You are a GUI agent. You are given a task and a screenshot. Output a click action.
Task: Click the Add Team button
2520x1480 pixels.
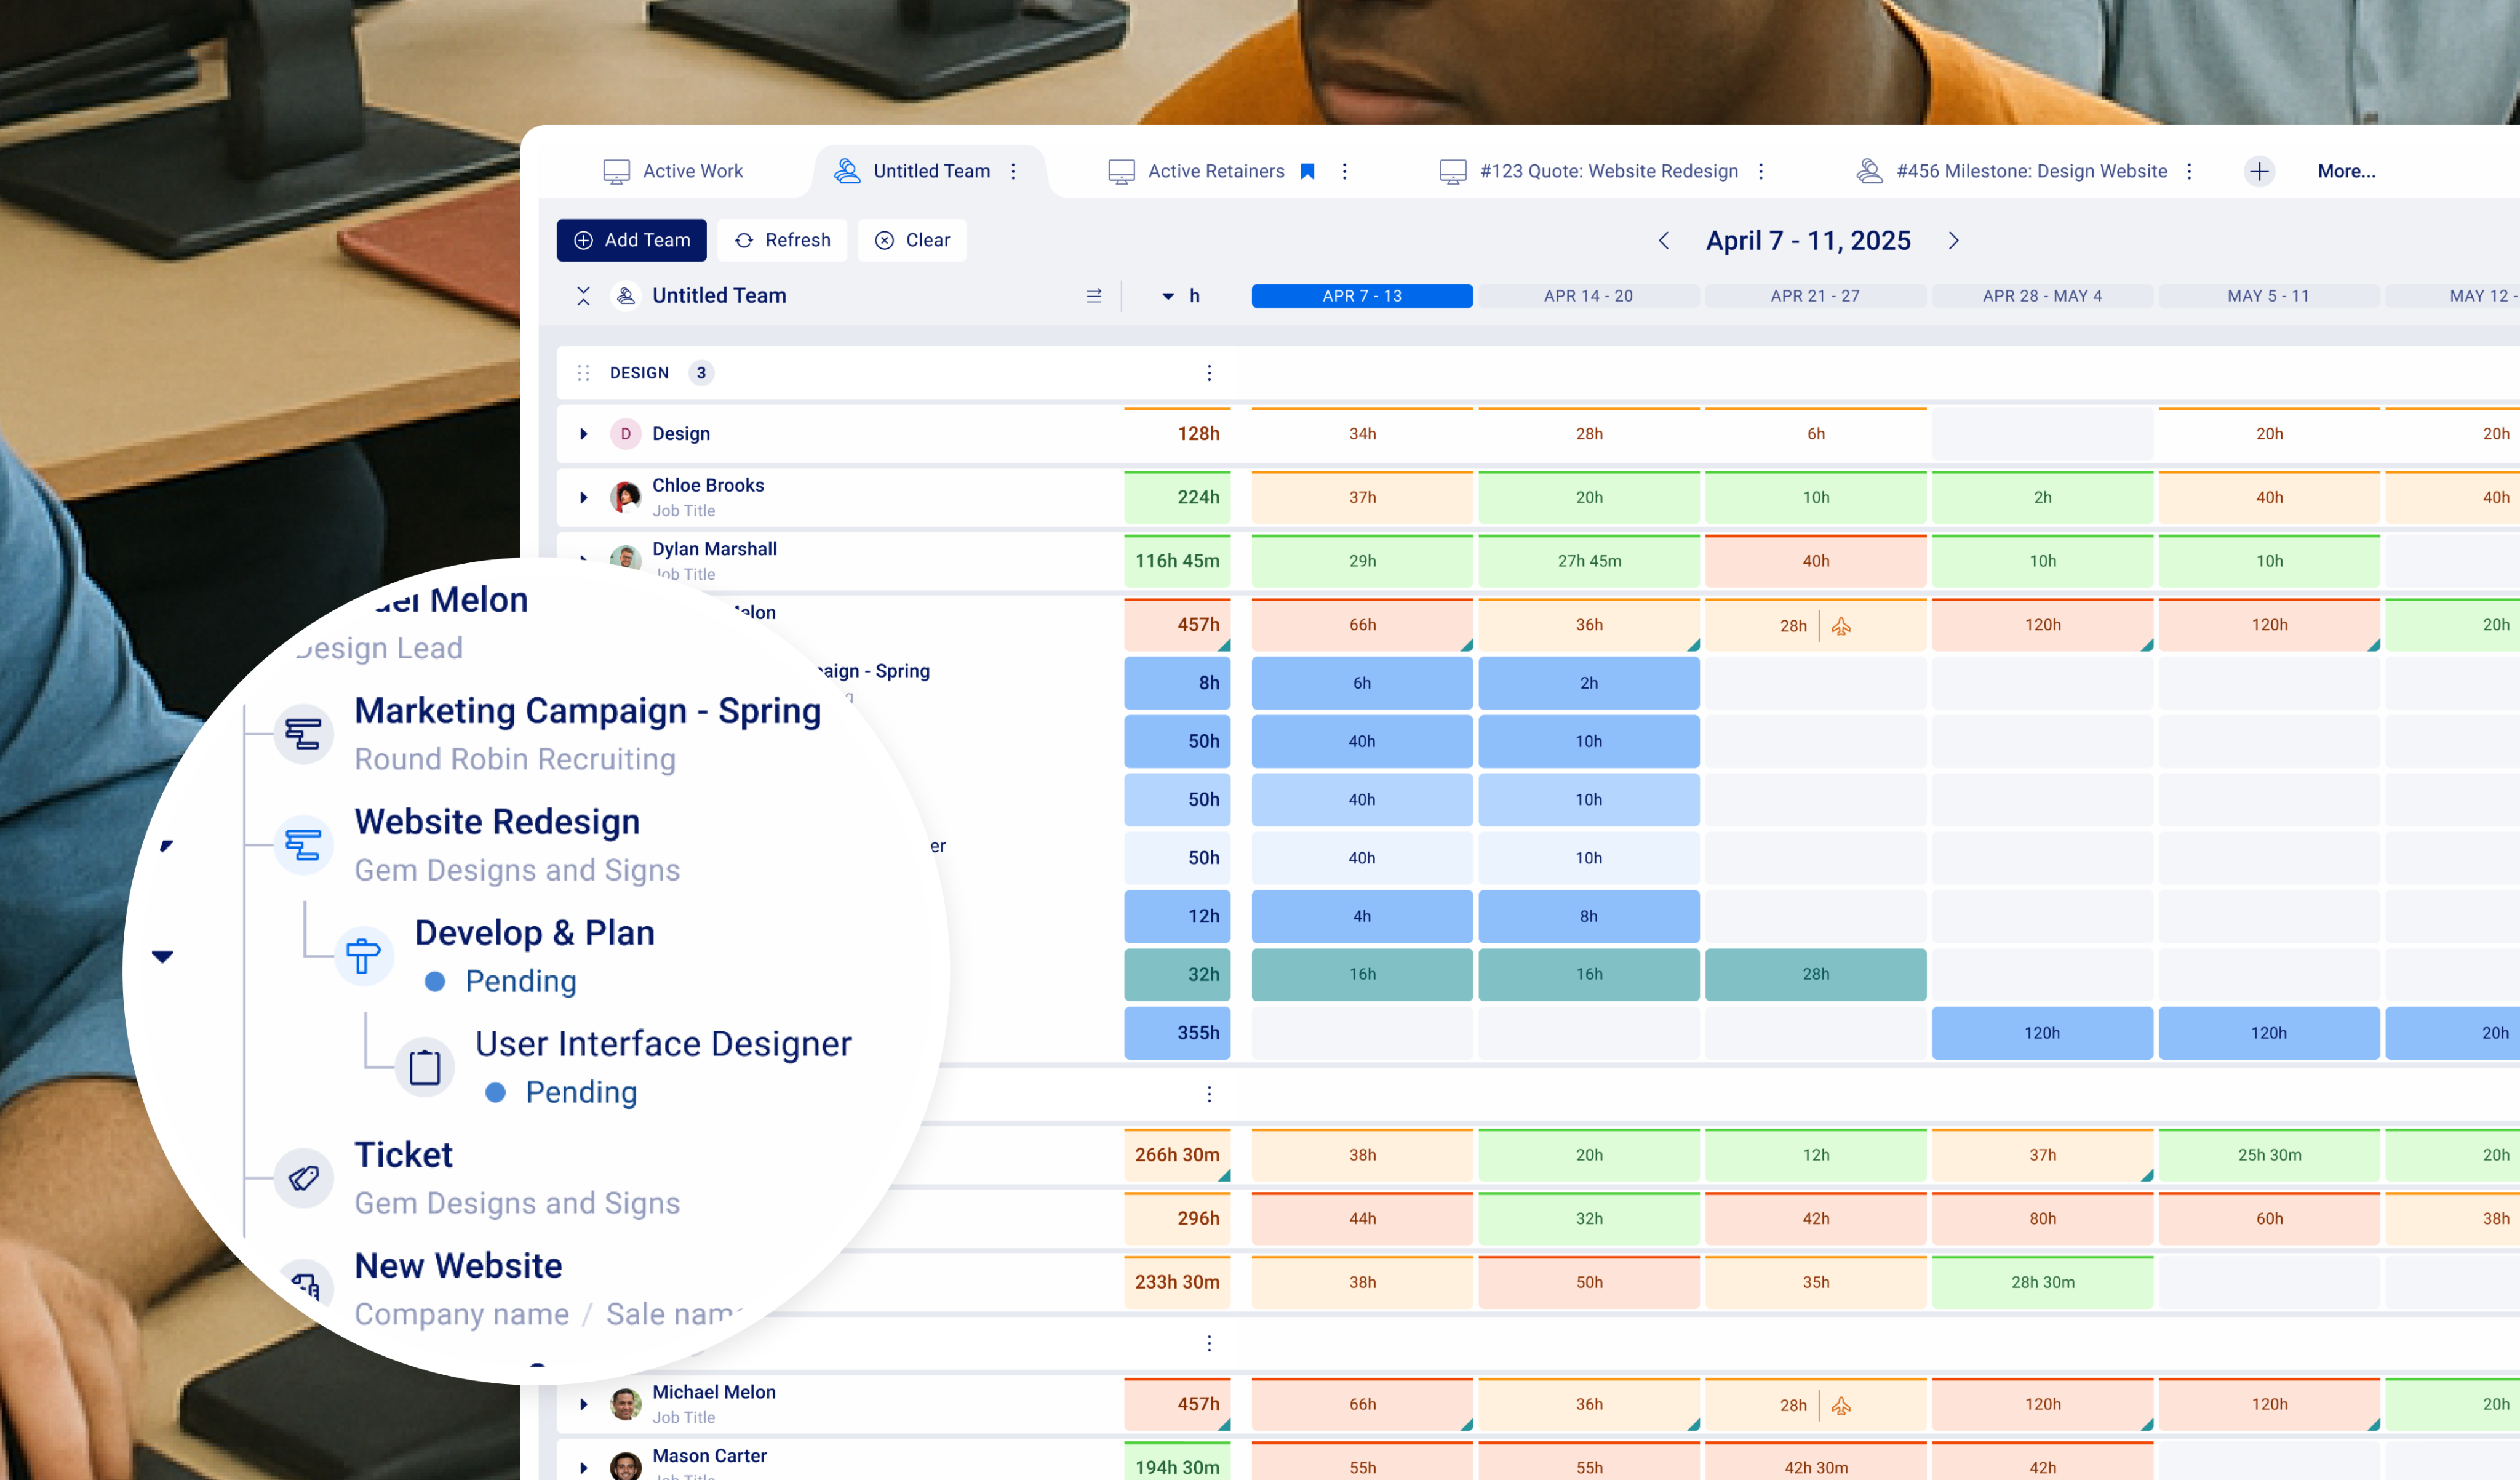[x=631, y=240]
